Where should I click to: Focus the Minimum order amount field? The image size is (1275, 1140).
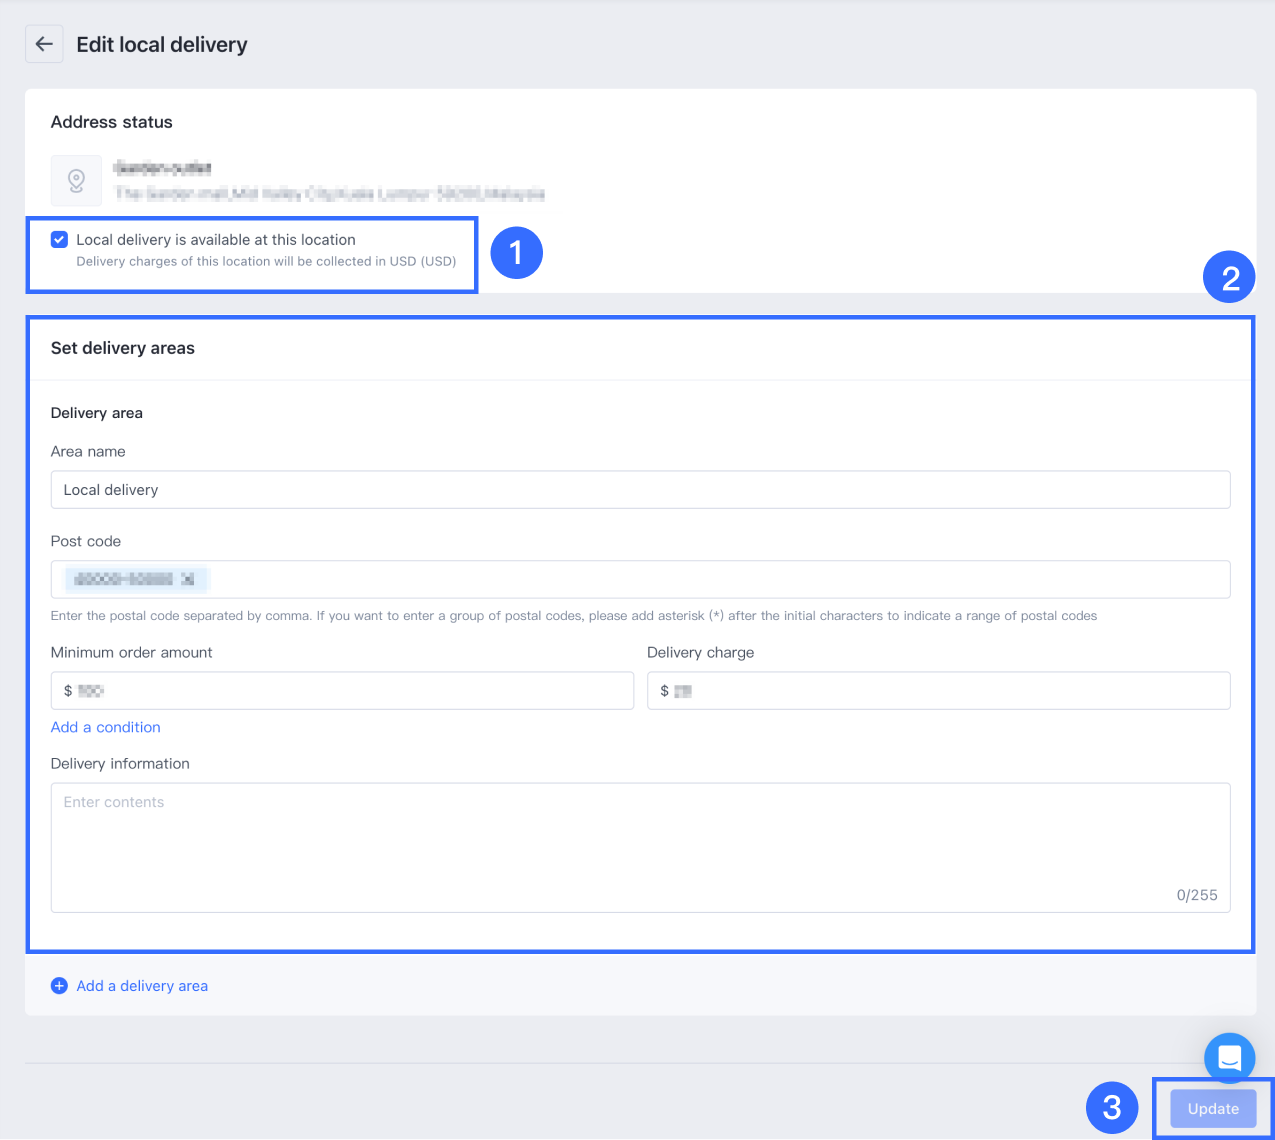coord(342,690)
